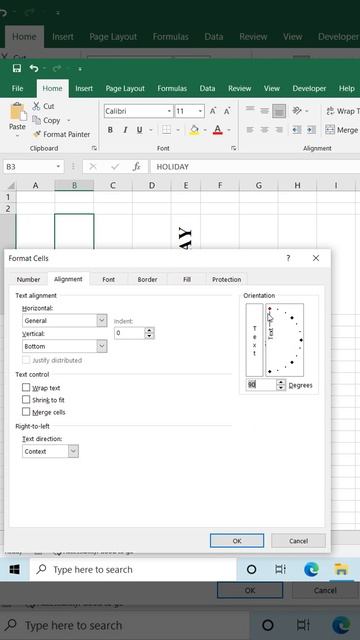Click the Windows Start button
This screenshot has height=640, width=360.
15,569
